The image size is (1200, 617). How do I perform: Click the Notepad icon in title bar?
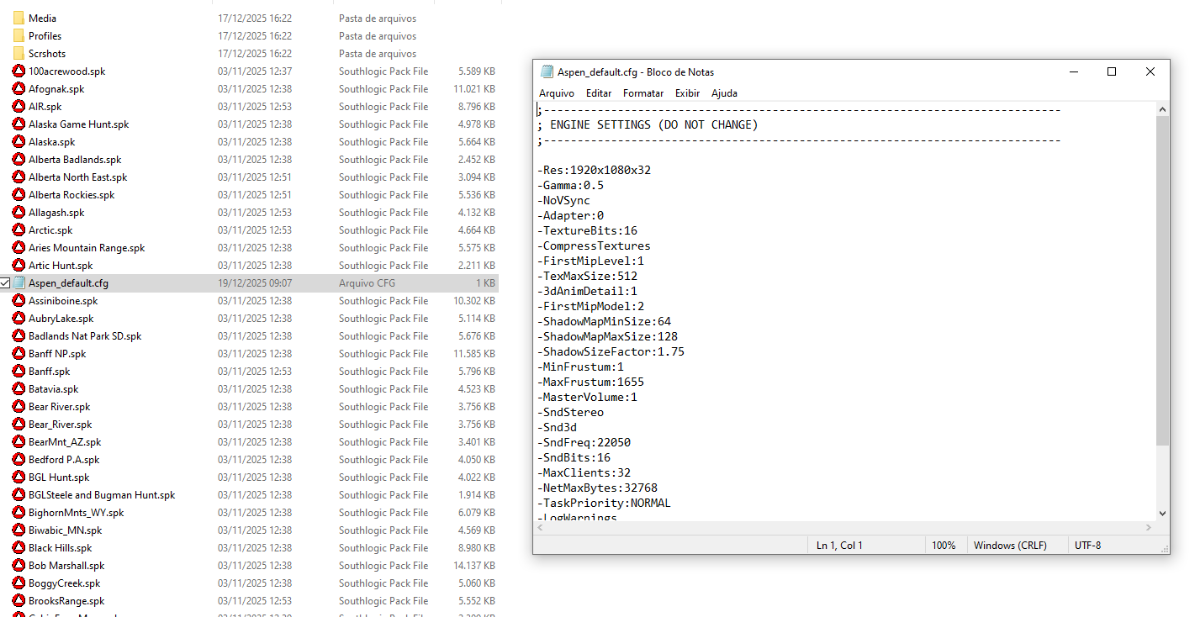coord(547,72)
